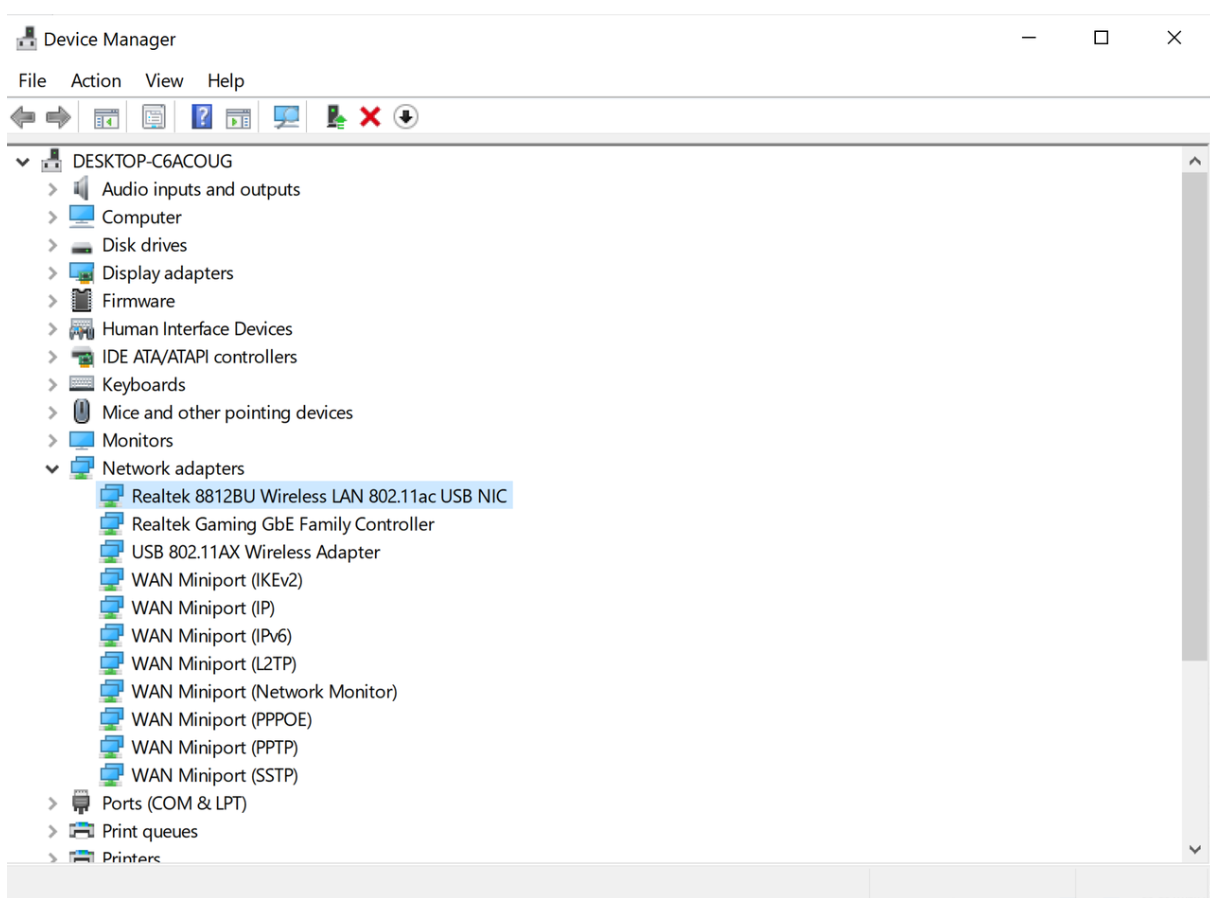Expand Audio inputs and outputs
The image size is (1217, 898).
tap(52, 189)
